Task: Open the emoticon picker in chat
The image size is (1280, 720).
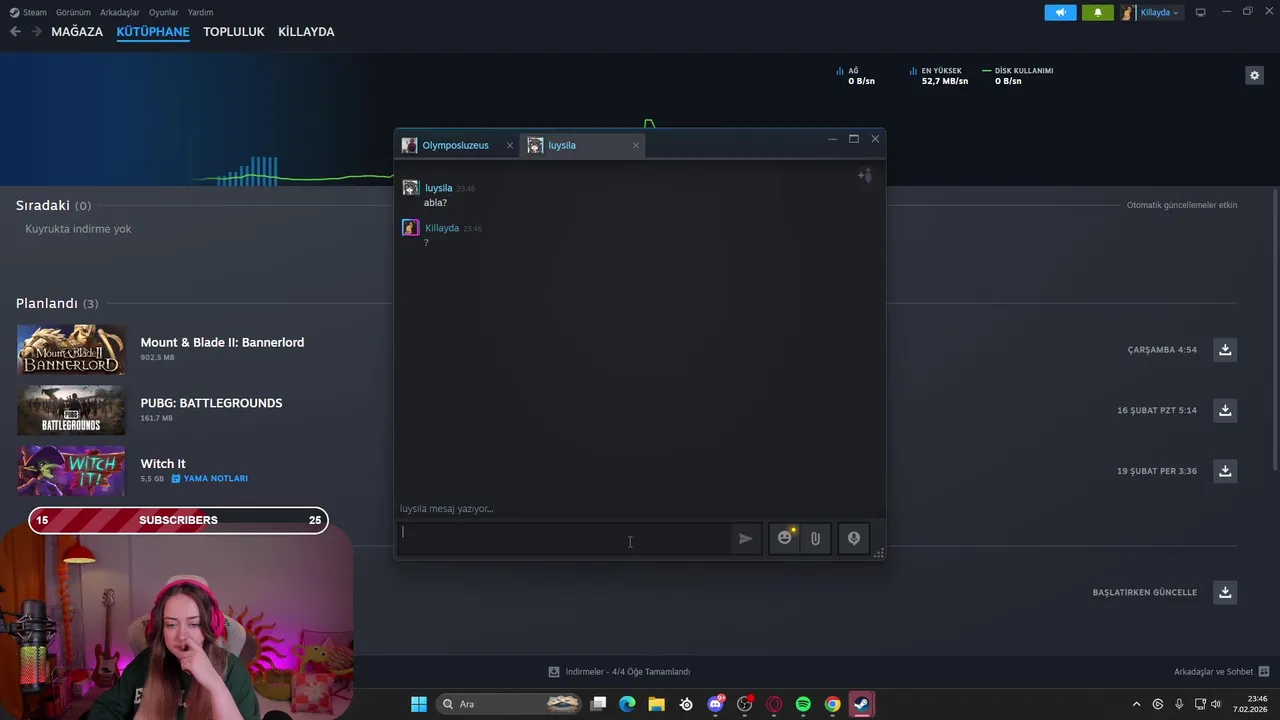Action: 785,538
